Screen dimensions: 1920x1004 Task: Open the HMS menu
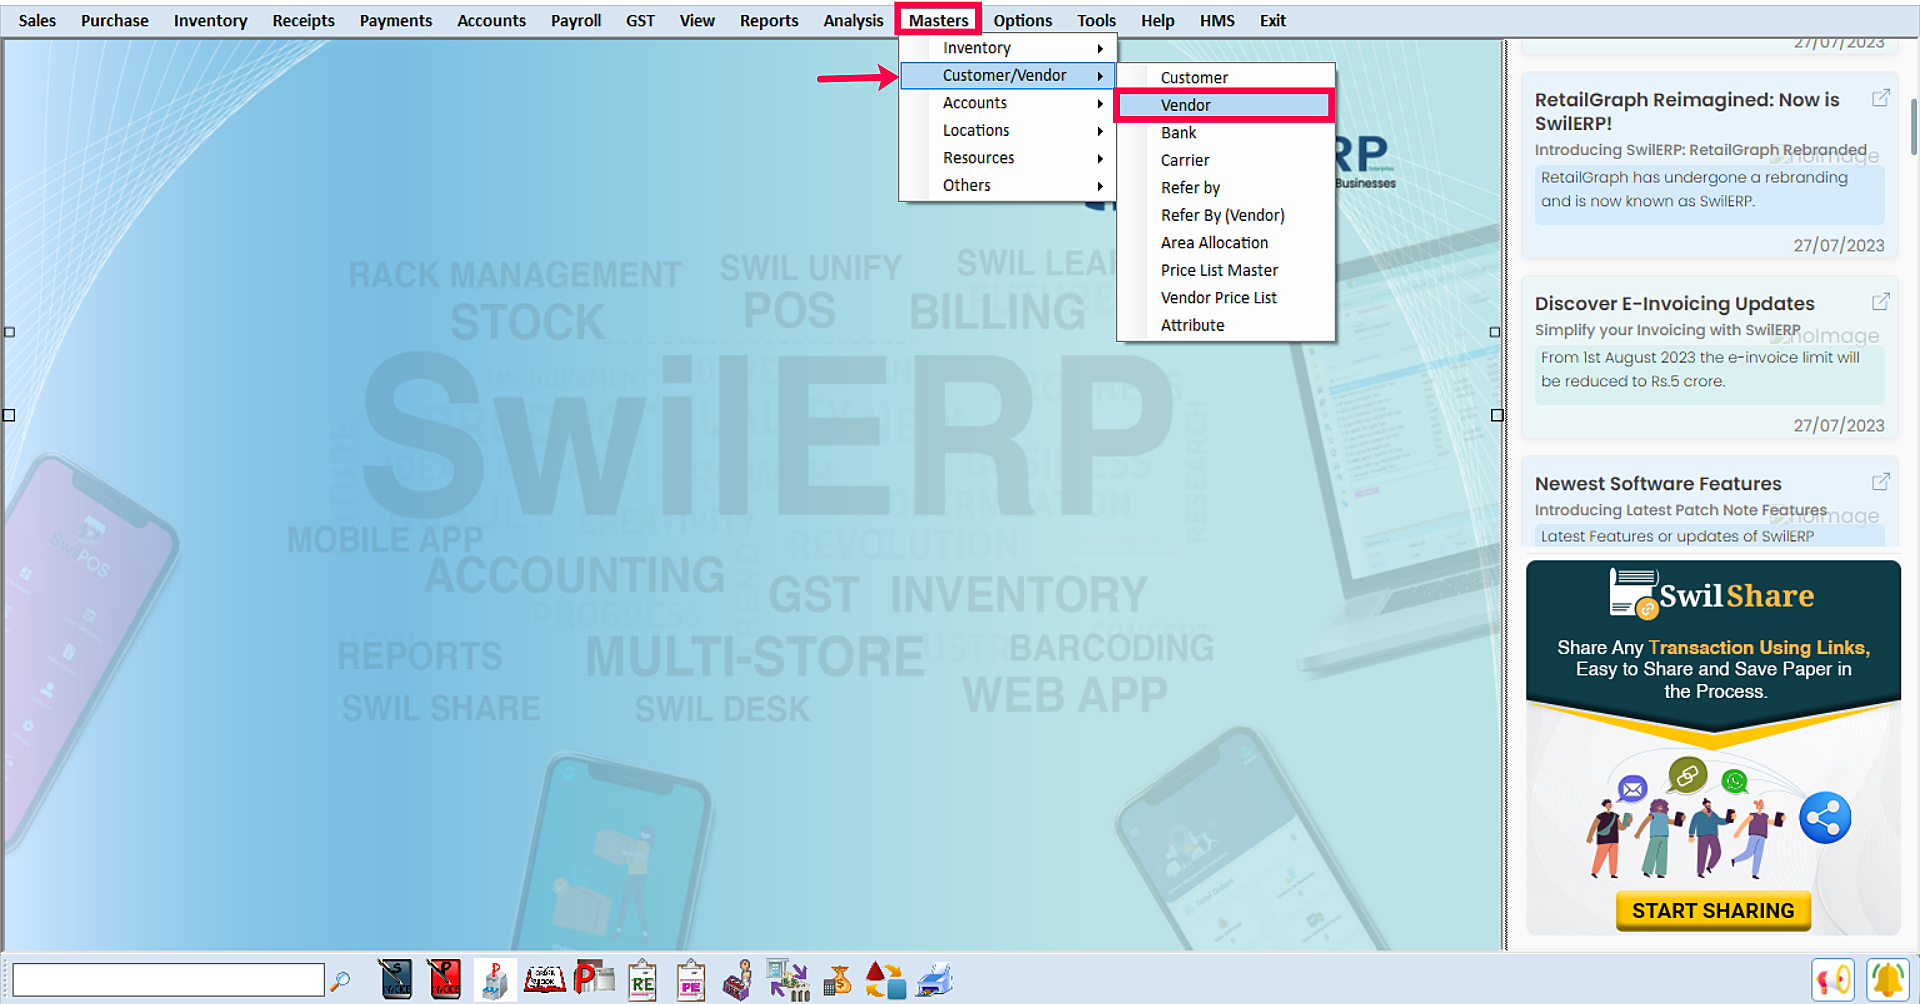[1217, 20]
